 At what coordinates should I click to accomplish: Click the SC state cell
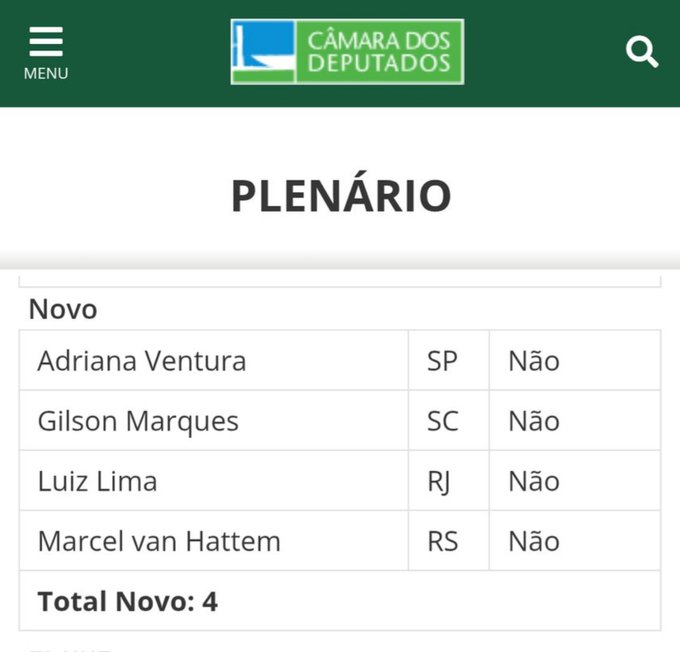point(442,421)
